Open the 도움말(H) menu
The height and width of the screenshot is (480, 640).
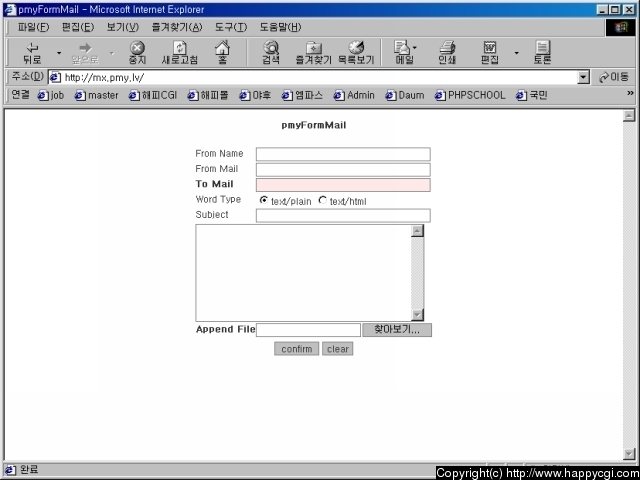[x=280, y=27]
